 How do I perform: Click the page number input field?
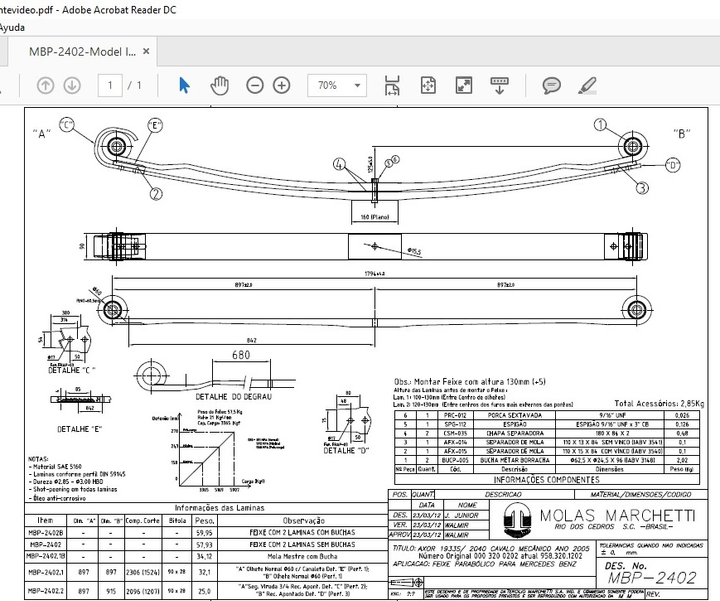tap(109, 85)
